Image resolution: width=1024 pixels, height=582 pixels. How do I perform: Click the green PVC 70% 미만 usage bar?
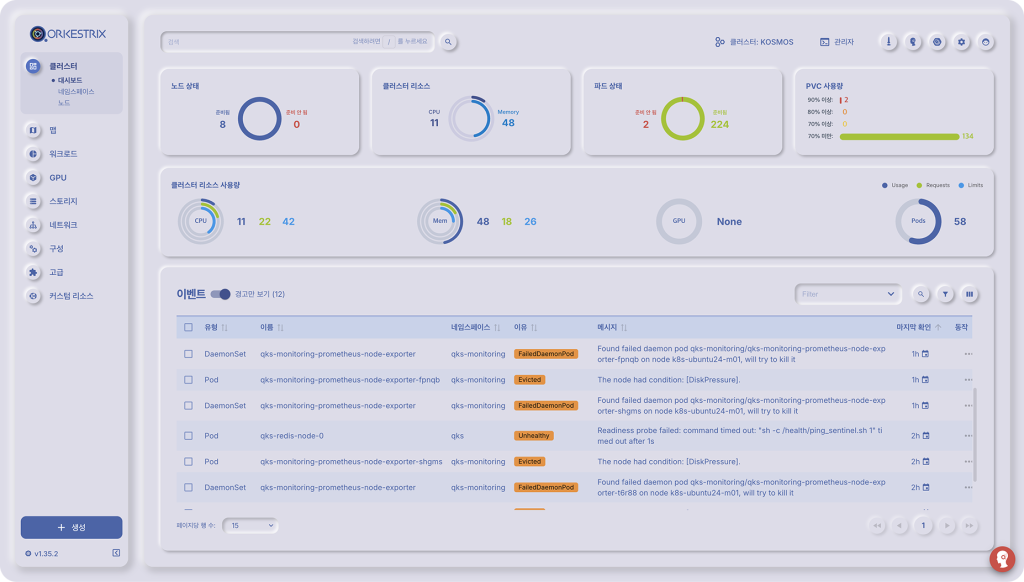coord(898,136)
